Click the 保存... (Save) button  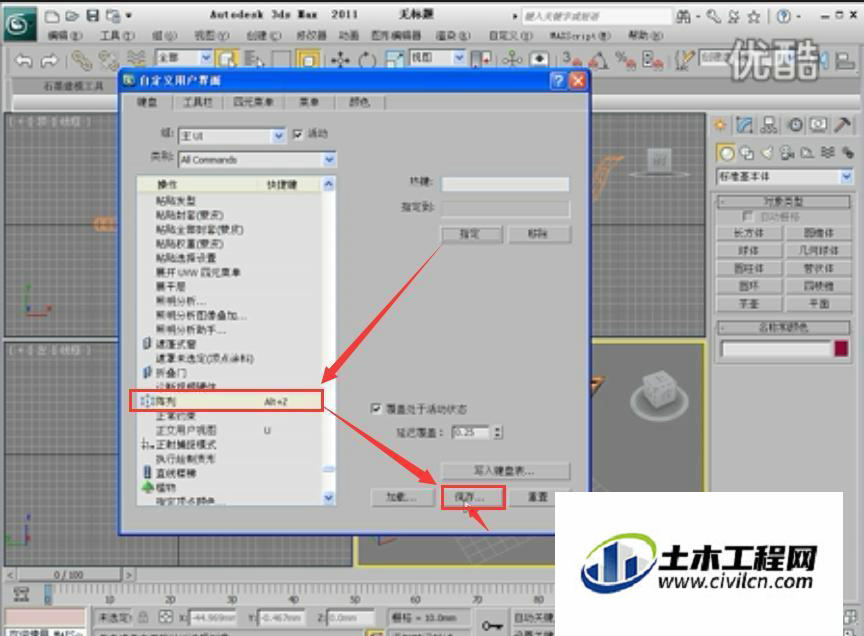(x=473, y=497)
